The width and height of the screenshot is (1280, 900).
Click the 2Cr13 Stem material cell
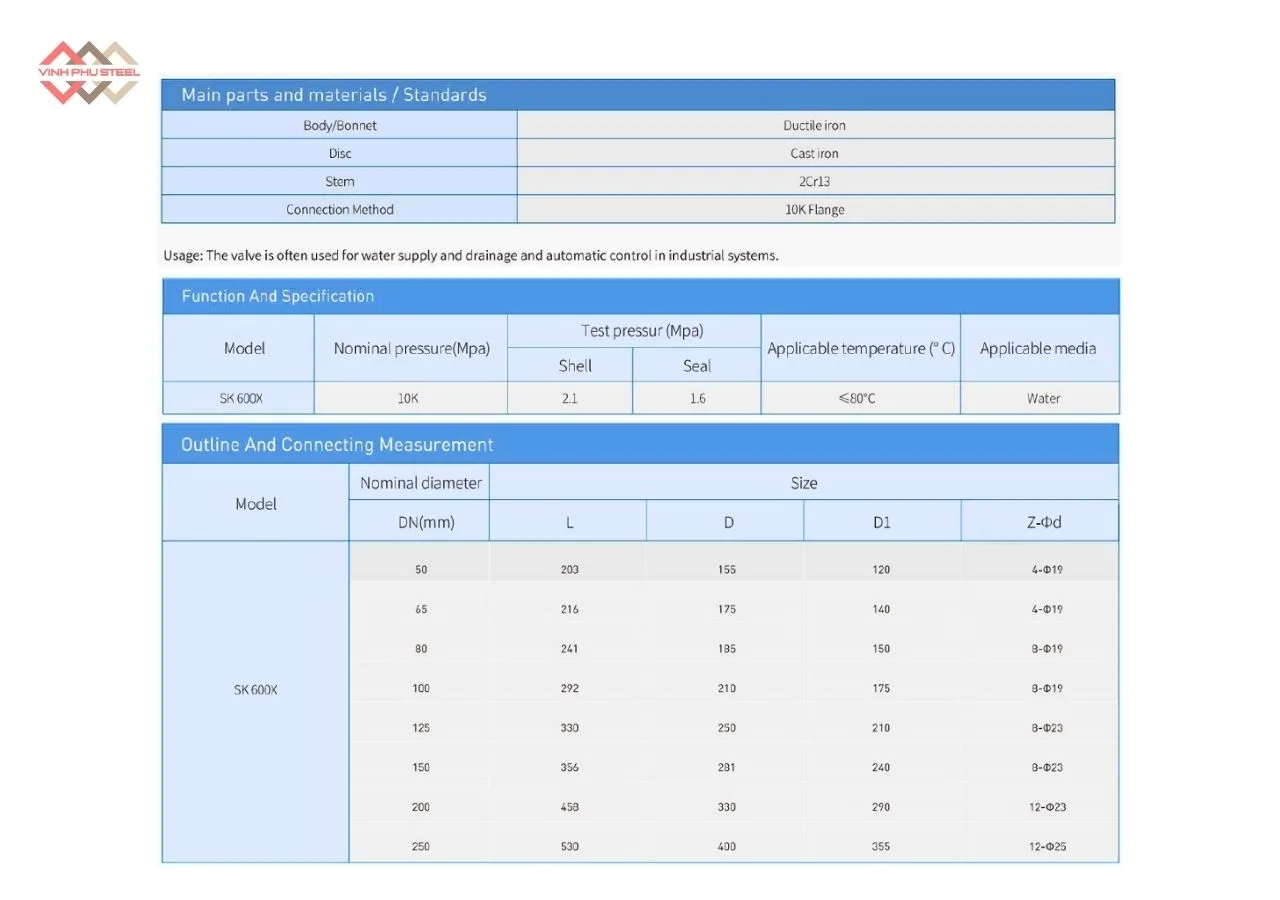(816, 181)
